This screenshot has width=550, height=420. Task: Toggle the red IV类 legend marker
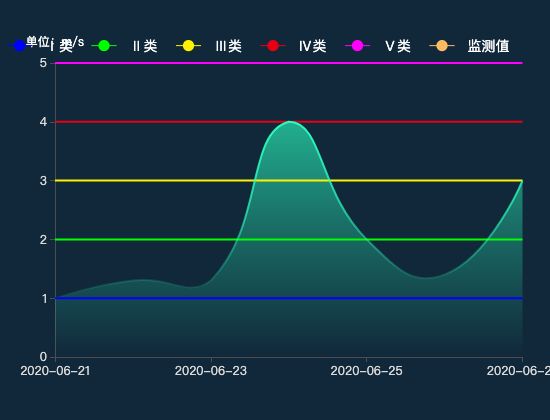click(x=273, y=46)
